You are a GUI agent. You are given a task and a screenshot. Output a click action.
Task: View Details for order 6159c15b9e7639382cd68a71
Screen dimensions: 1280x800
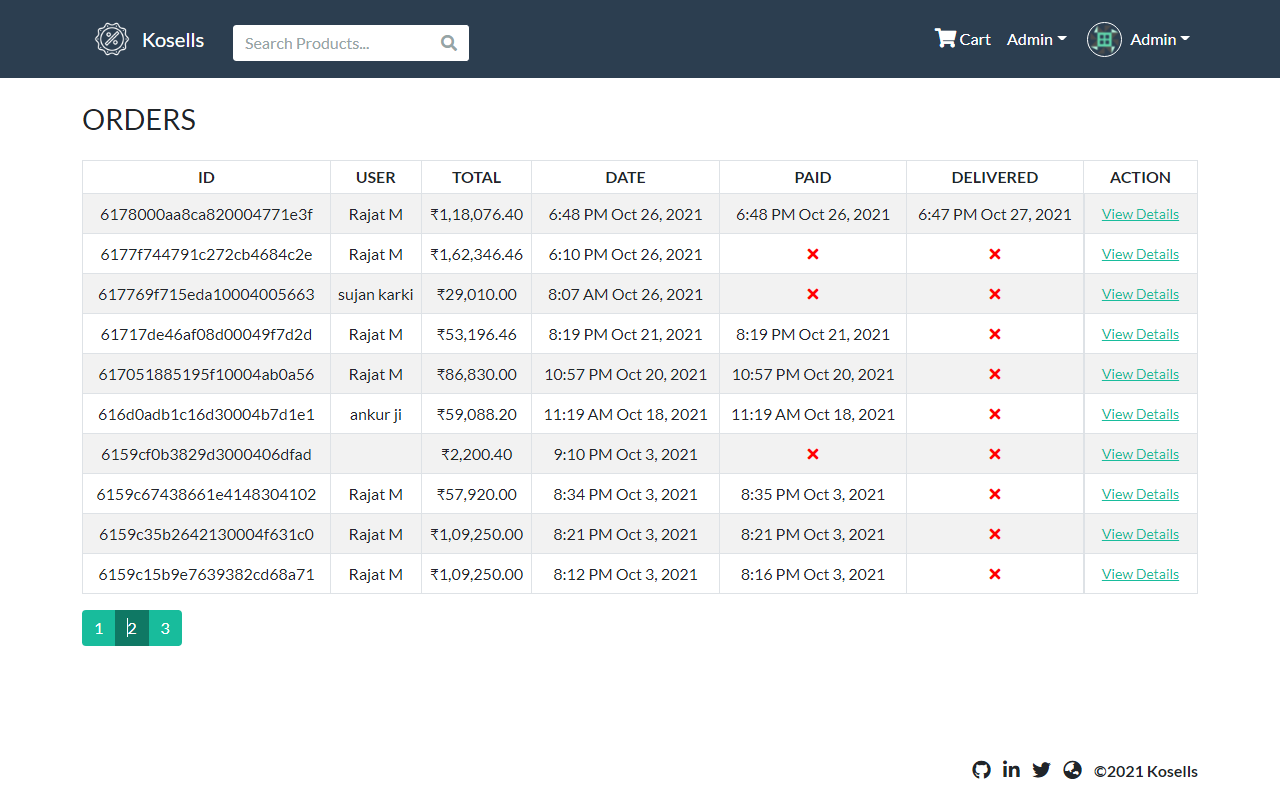[1140, 574]
